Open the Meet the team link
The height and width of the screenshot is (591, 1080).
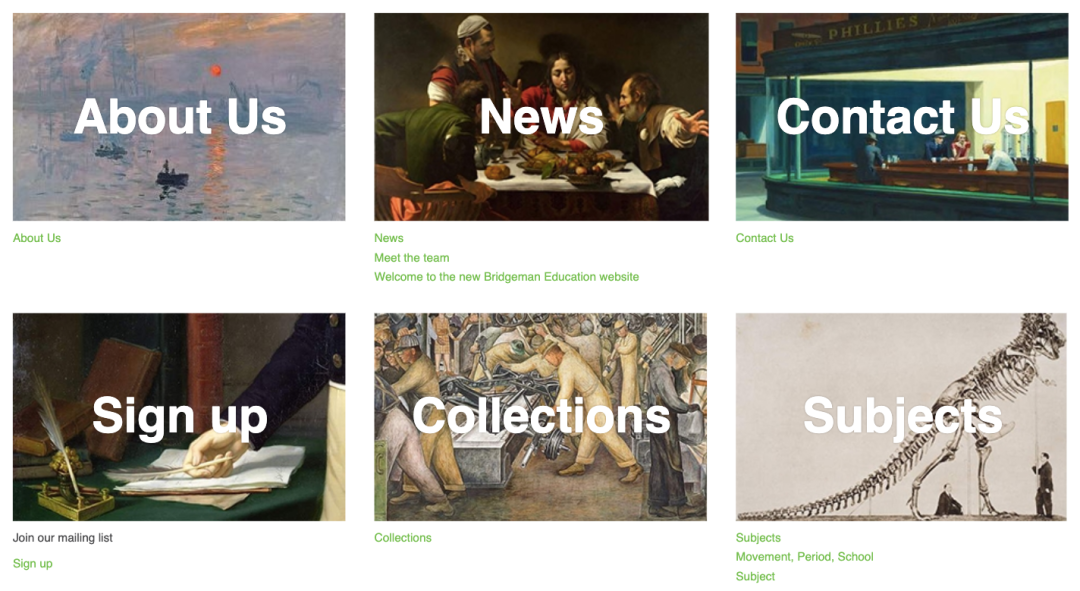pyautogui.click(x=412, y=258)
